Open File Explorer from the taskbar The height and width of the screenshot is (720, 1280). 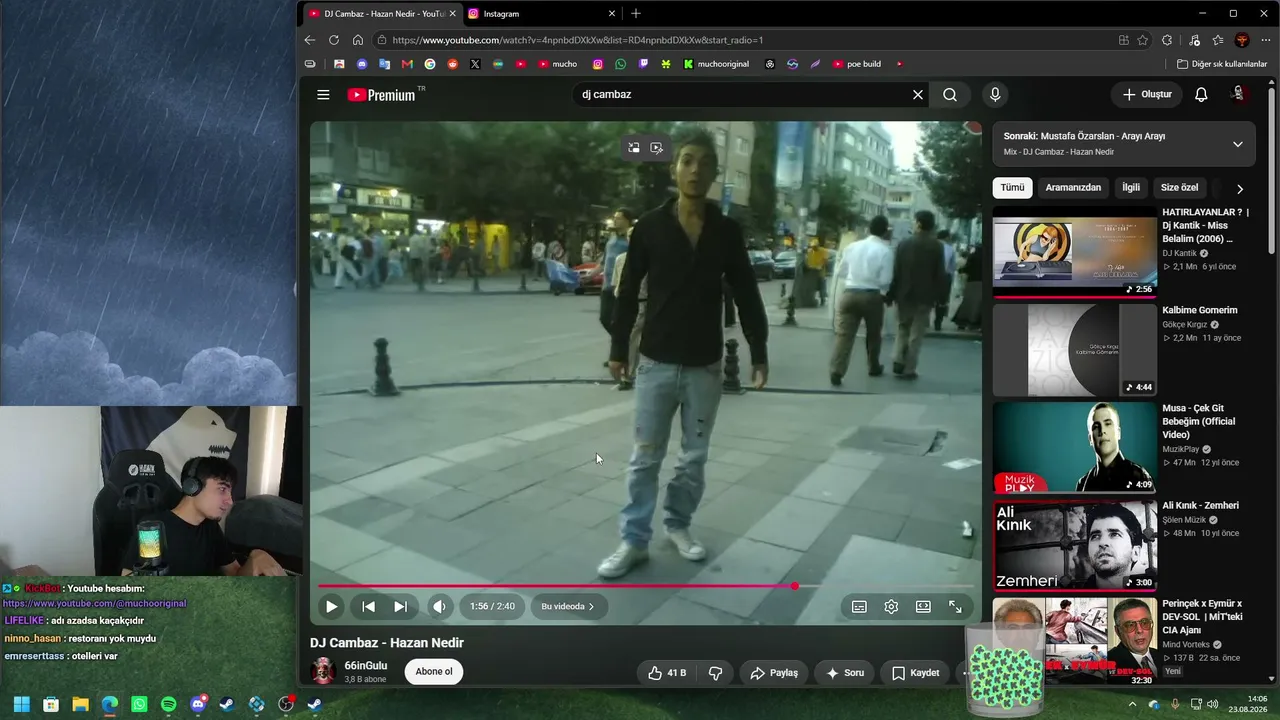pos(80,704)
